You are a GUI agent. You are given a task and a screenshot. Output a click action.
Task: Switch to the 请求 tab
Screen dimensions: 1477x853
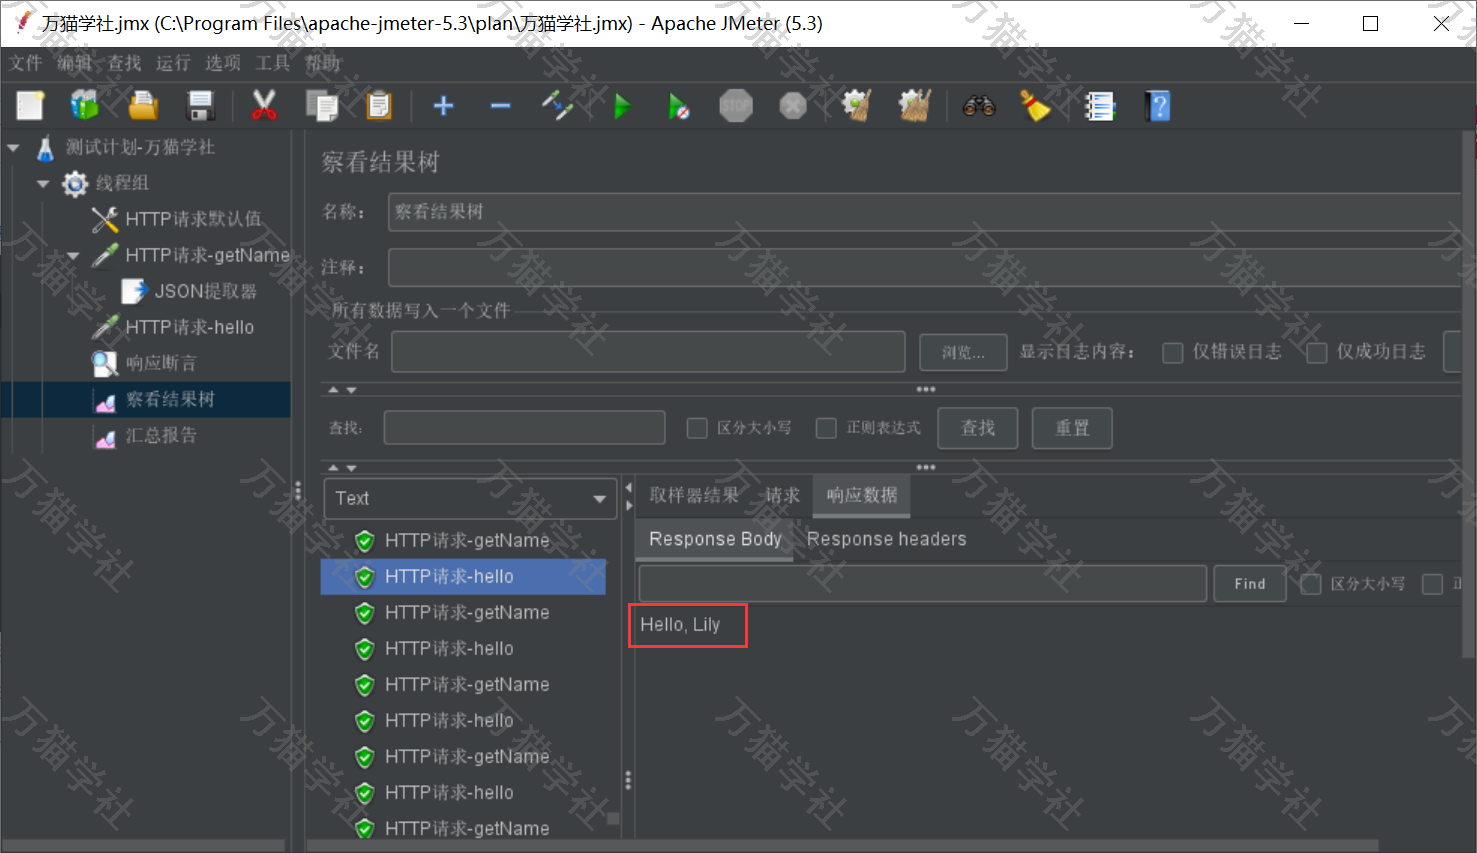[783, 495]
